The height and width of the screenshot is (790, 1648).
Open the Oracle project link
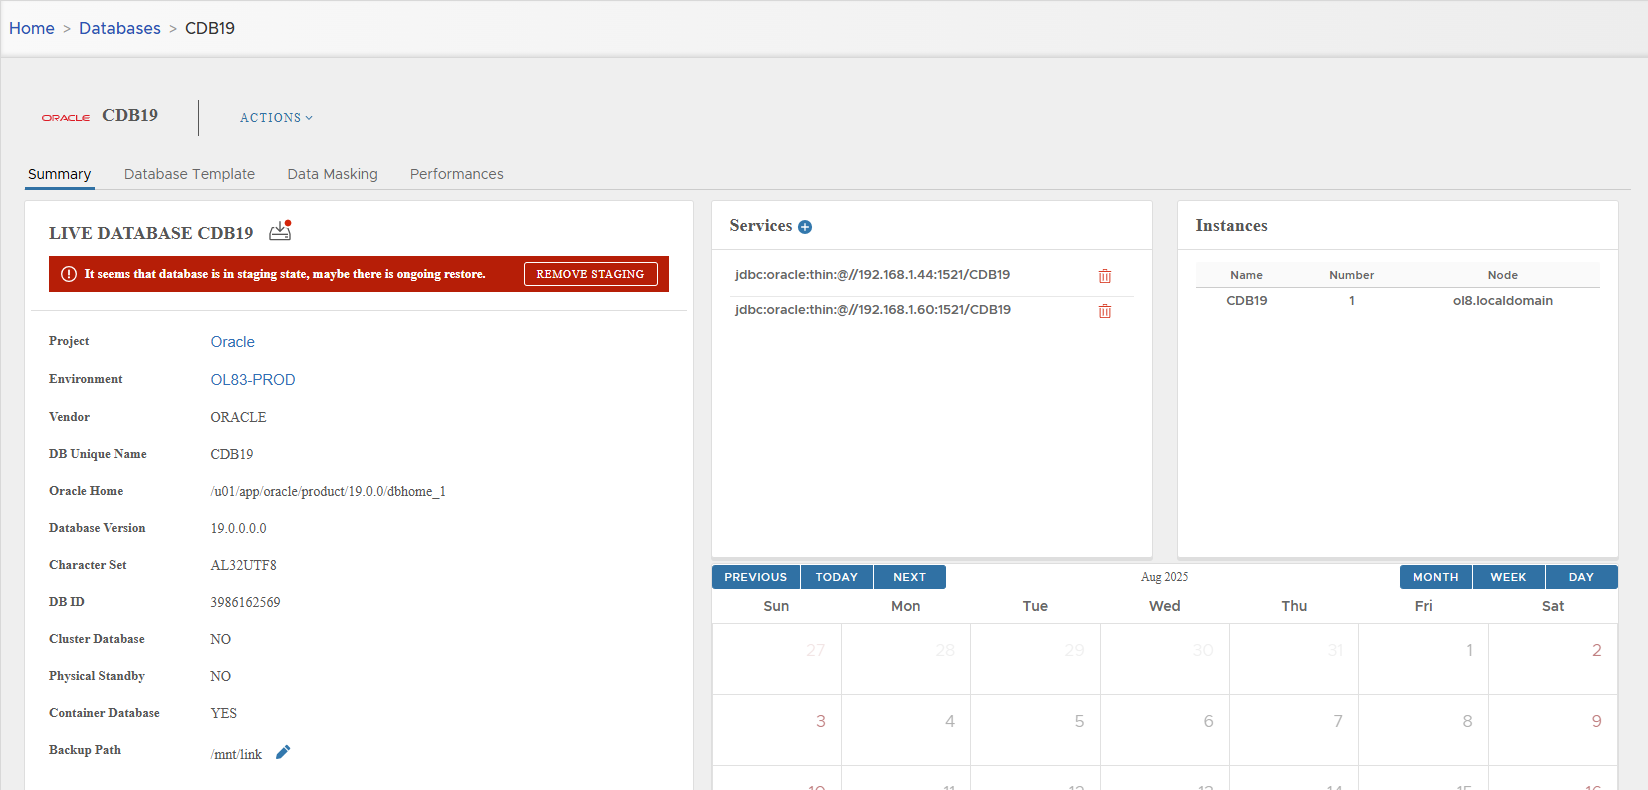(x=232, y=342)
